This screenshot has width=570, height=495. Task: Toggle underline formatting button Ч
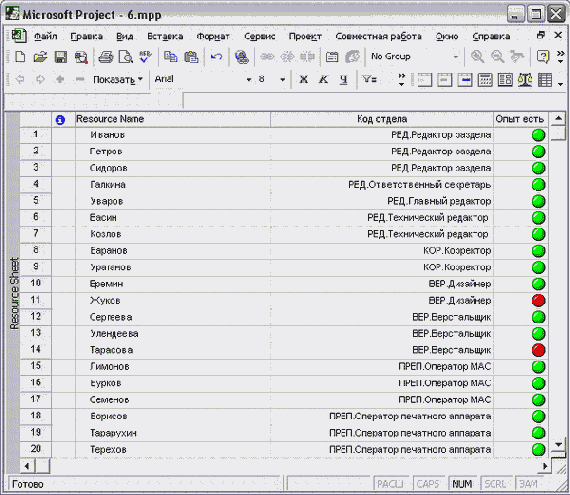pyautogui.click(x=343, y=79)
